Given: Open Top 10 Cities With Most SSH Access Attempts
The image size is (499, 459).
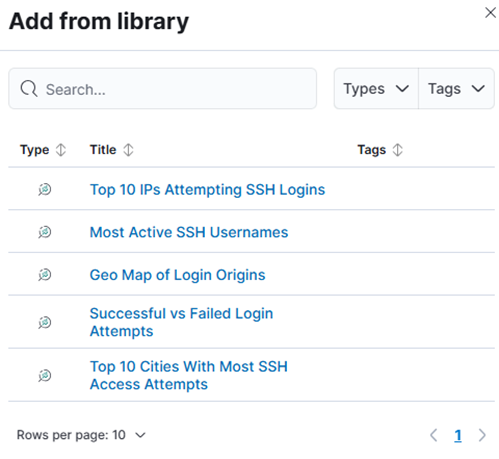Looking at the screenshot, I should (x=189, y=375).
